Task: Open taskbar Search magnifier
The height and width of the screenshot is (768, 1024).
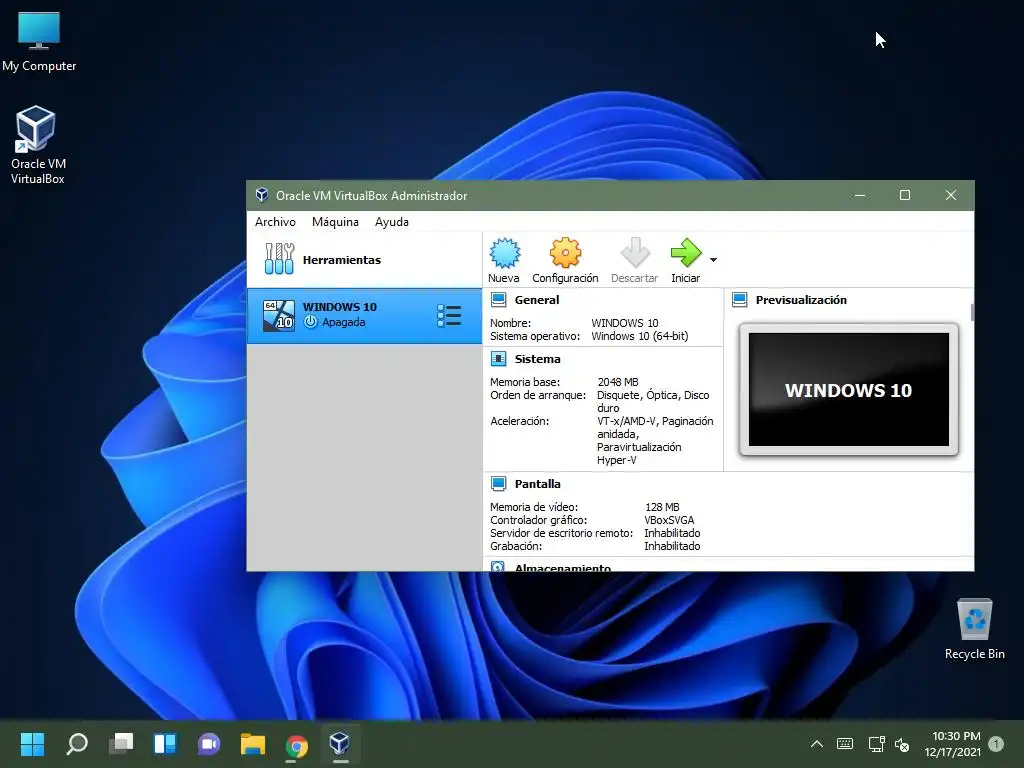Action: pos(77,744)
